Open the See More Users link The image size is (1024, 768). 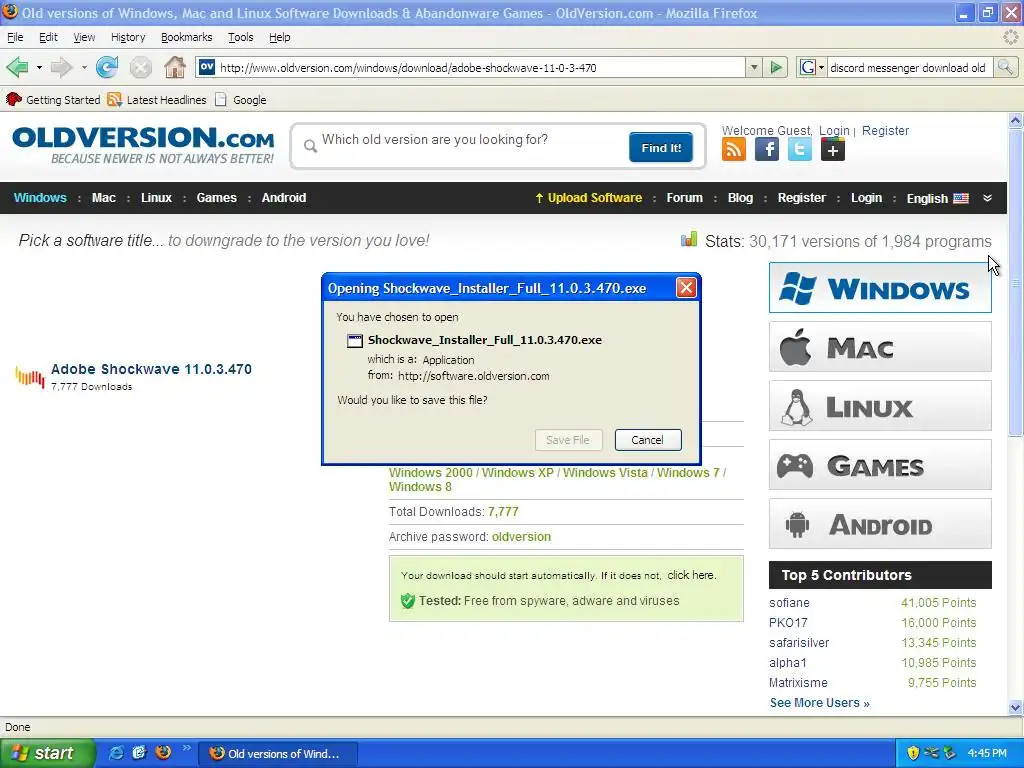coord(820,703)
